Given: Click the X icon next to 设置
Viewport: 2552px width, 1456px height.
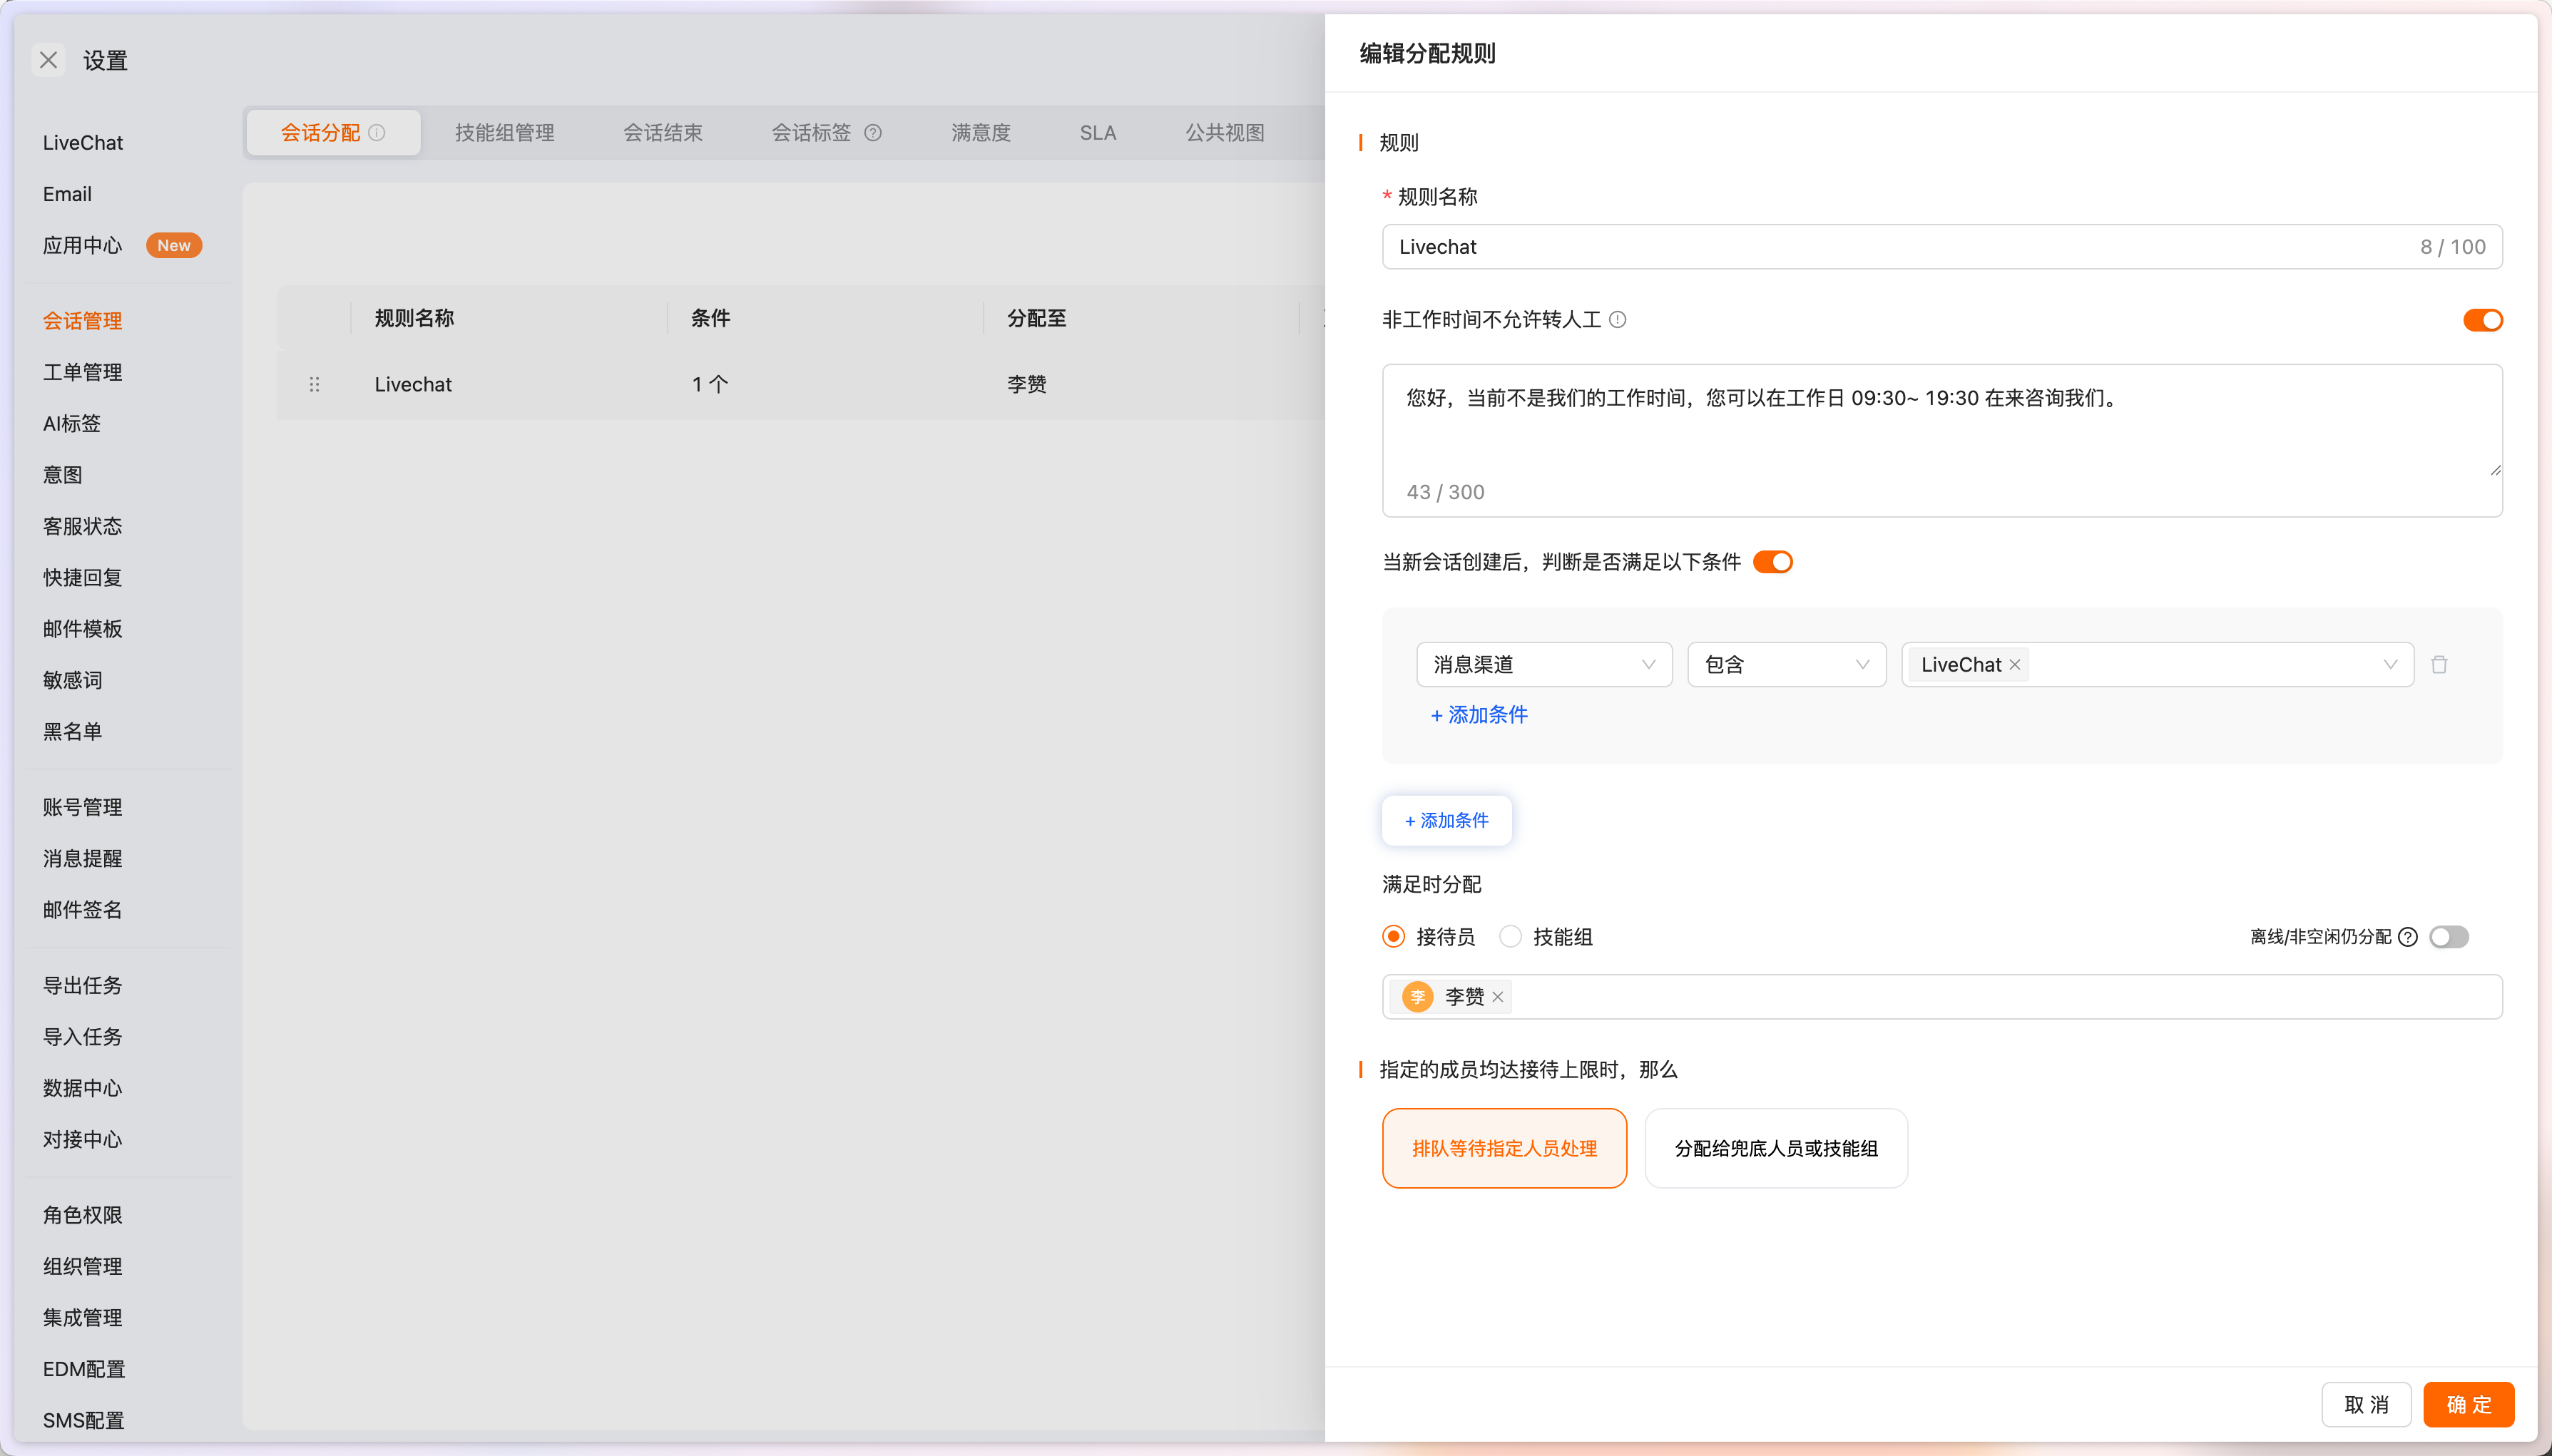Looking at the screenshot, I should click(x=48, y=60).
